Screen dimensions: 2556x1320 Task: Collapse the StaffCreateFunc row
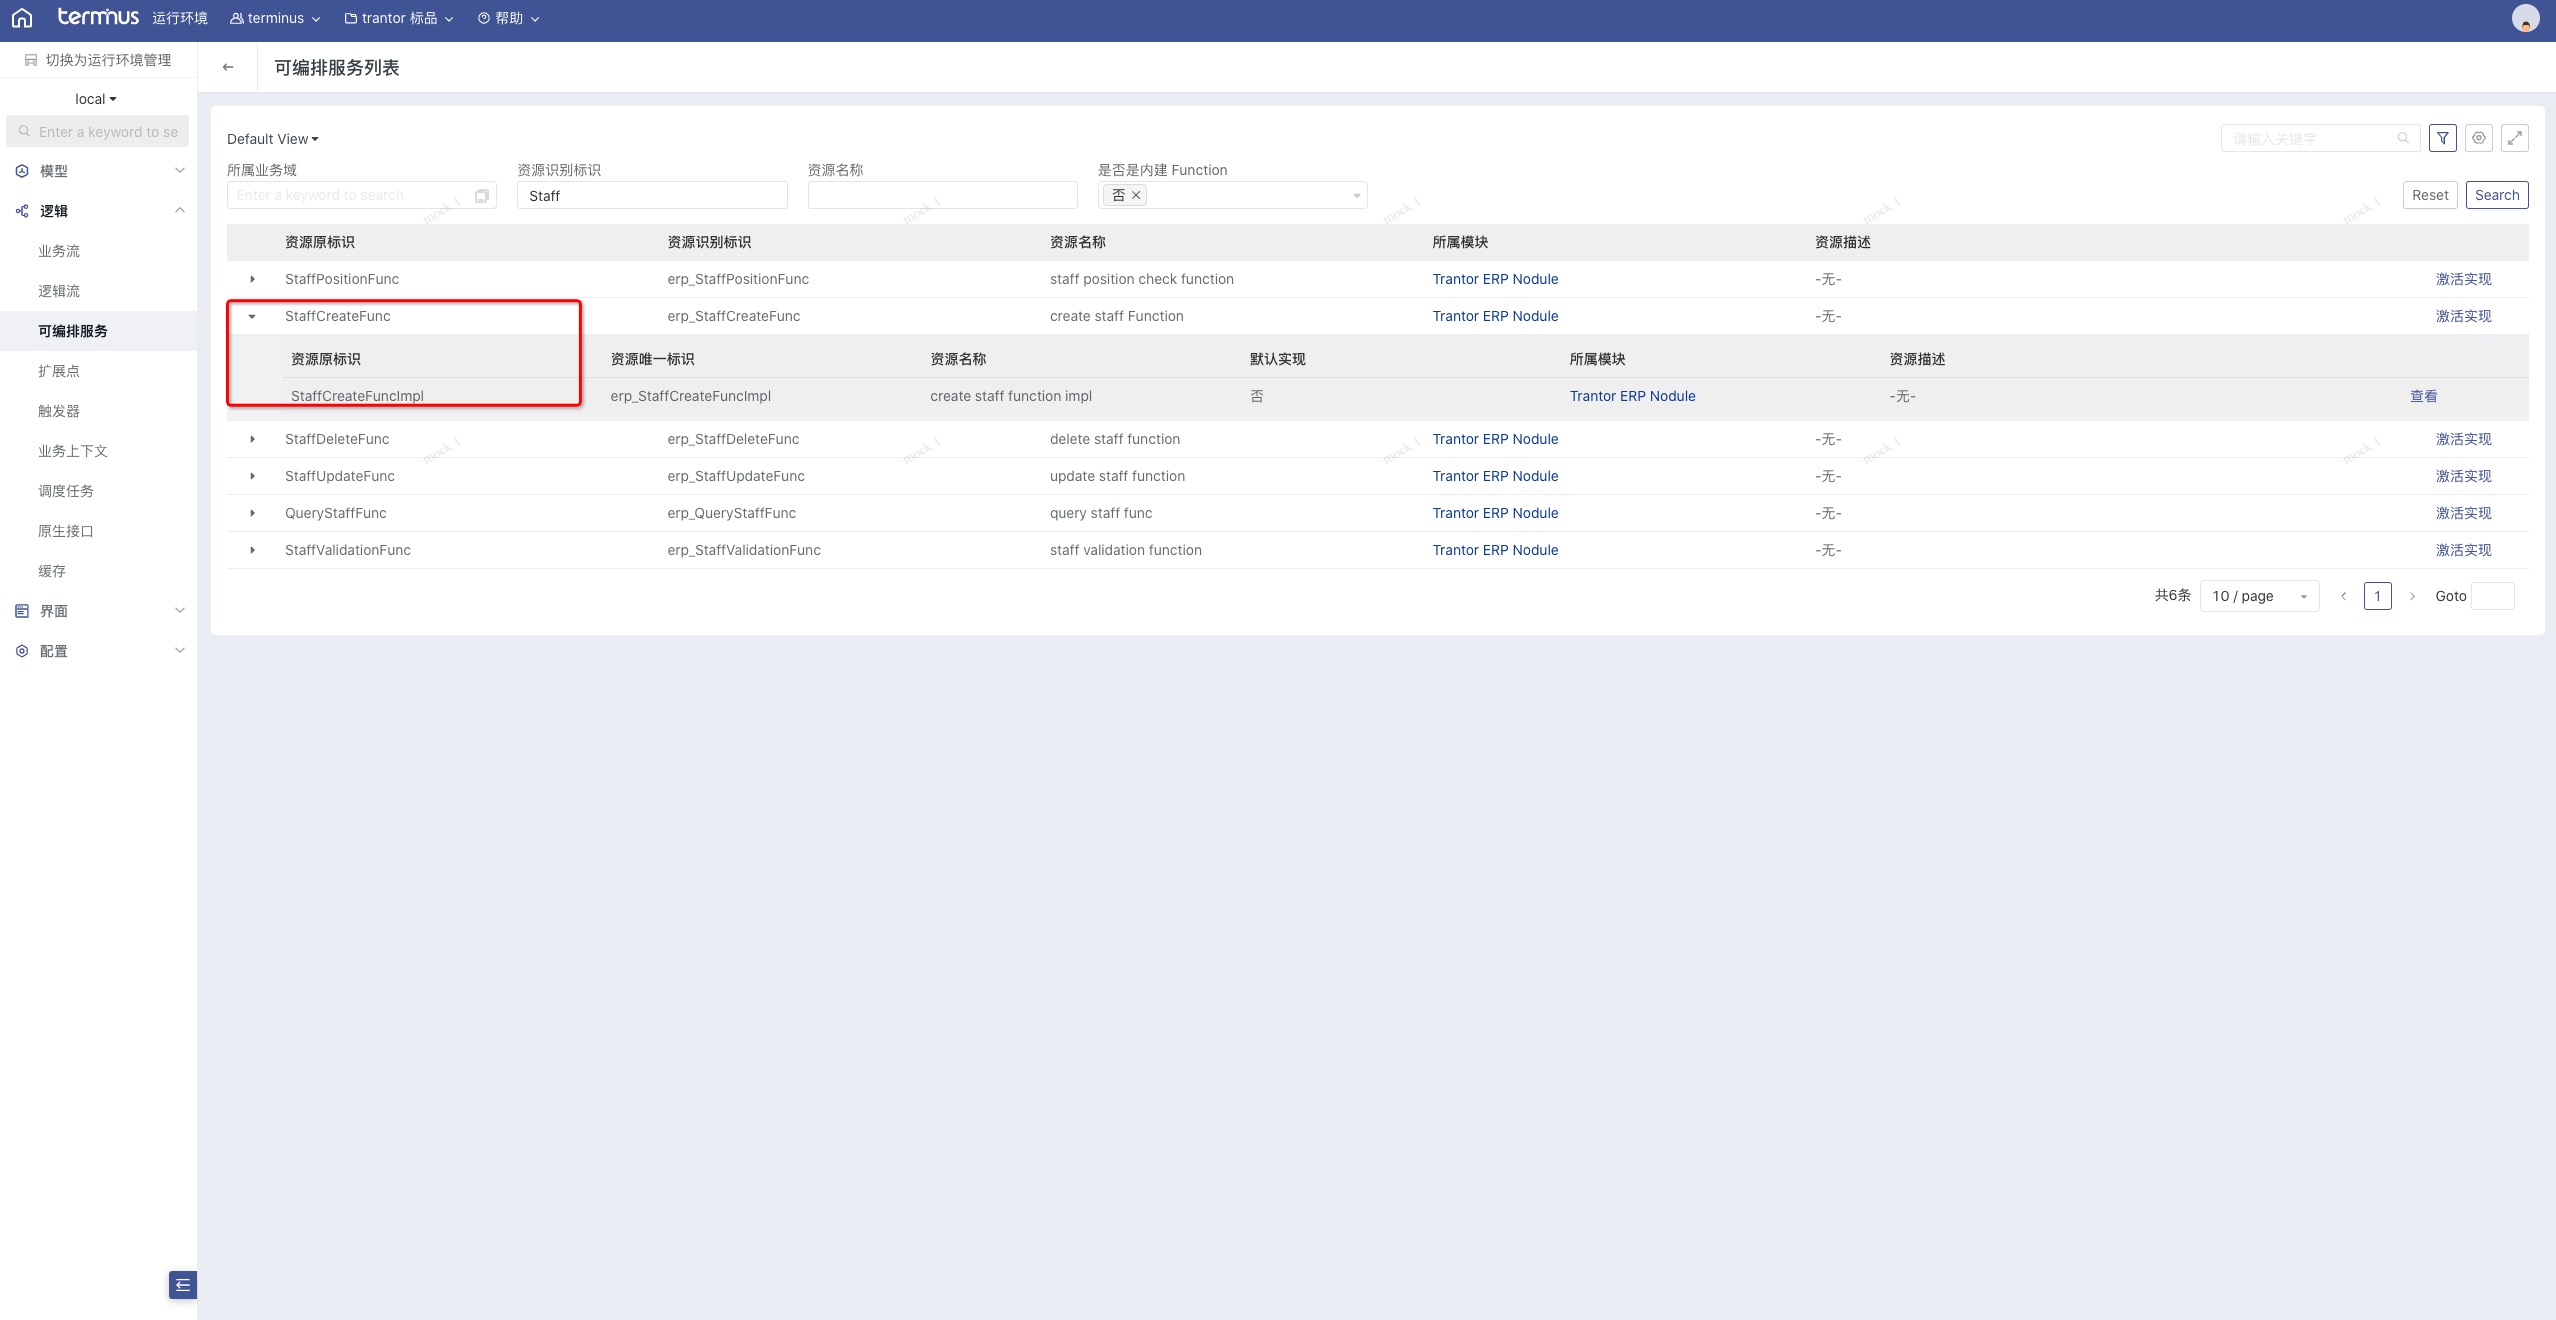tap(252, 316)
